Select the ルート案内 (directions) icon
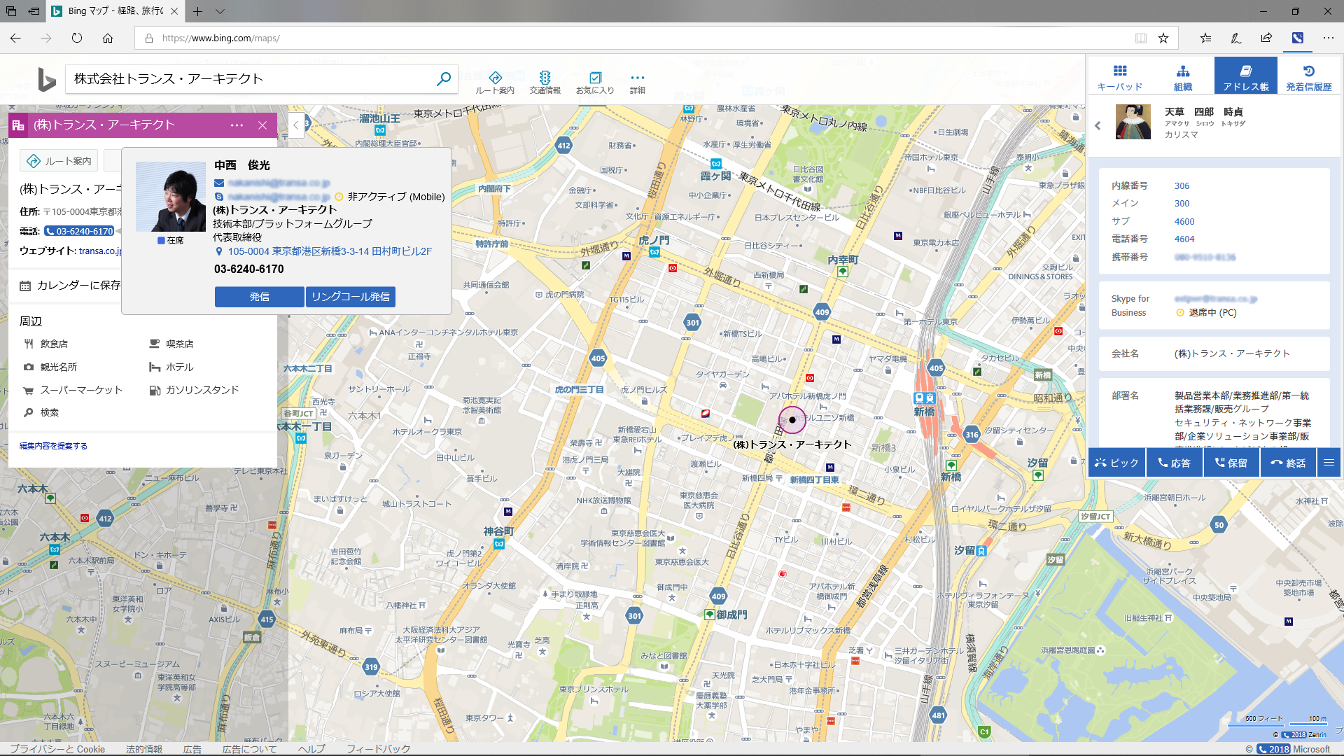Image resolution: width=1344 pixels, height=756 pixels. (x=494, y=76)
